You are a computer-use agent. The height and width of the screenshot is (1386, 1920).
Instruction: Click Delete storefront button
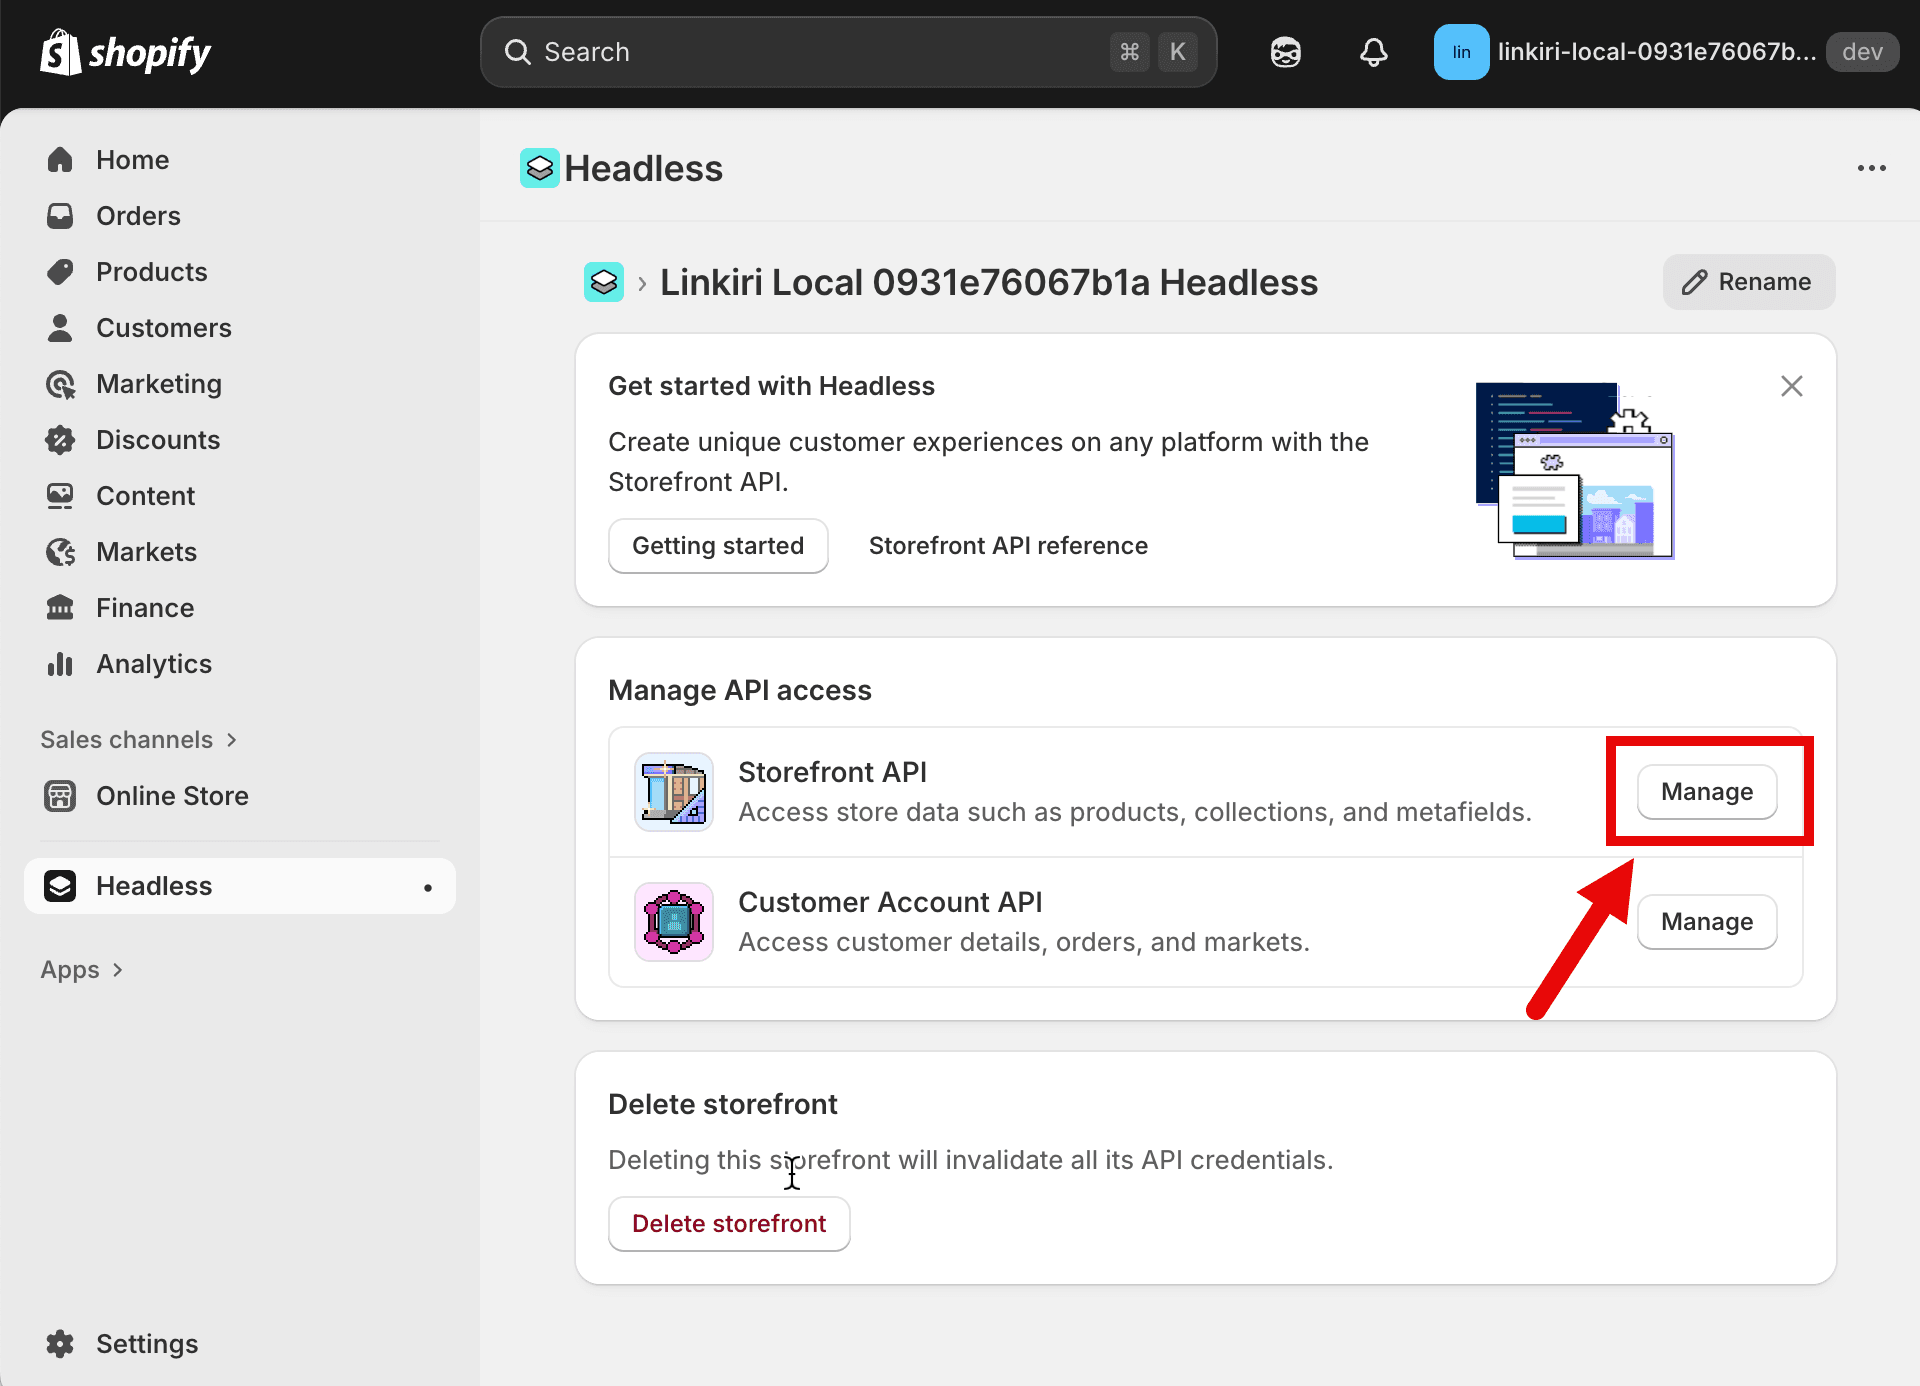[729, 1224]
